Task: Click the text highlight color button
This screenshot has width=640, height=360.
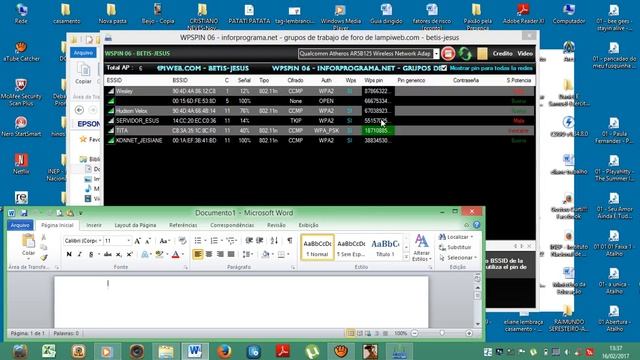Action: (x=159, y=254)
